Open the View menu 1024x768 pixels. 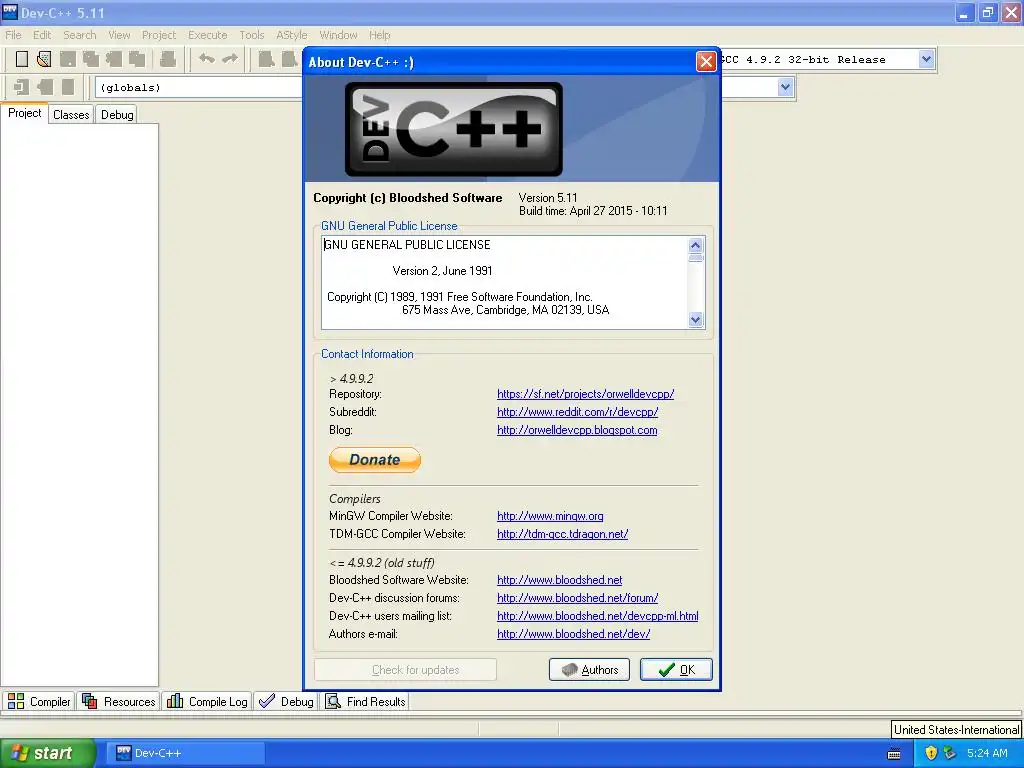click(x=119, y=35)
